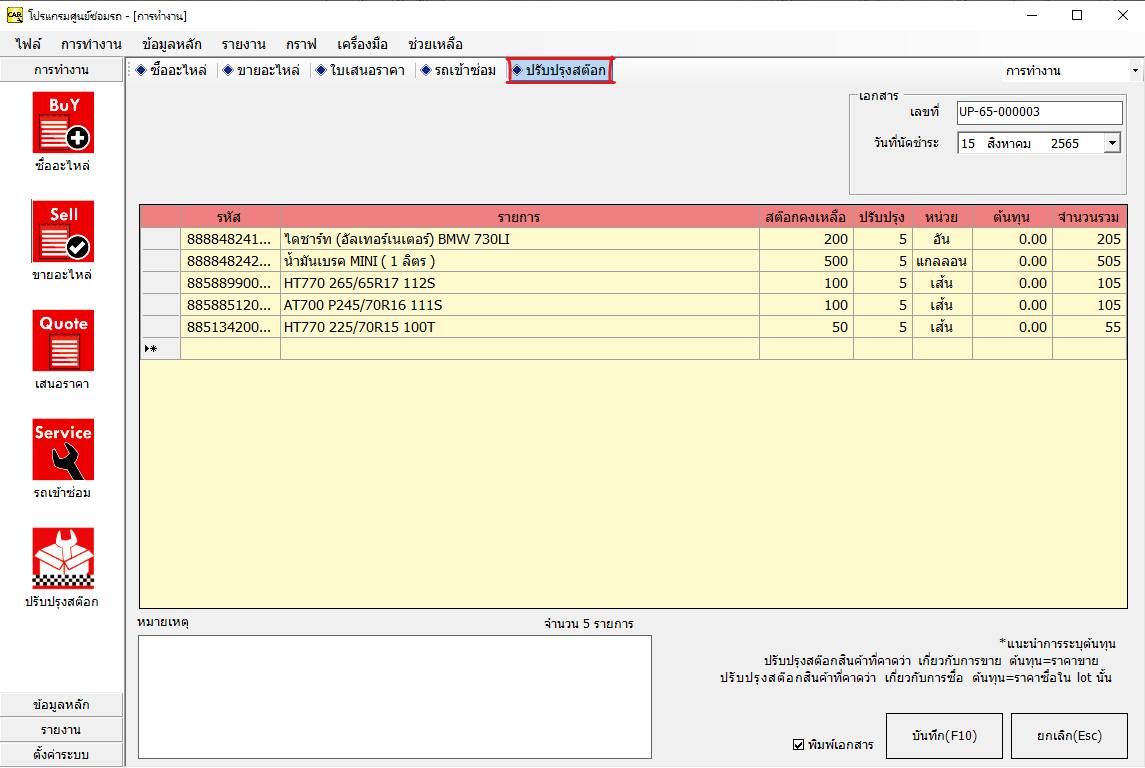Open the ไฟล์ menu
Screen dimensions: 1145x768
click(x=28, y=44)
